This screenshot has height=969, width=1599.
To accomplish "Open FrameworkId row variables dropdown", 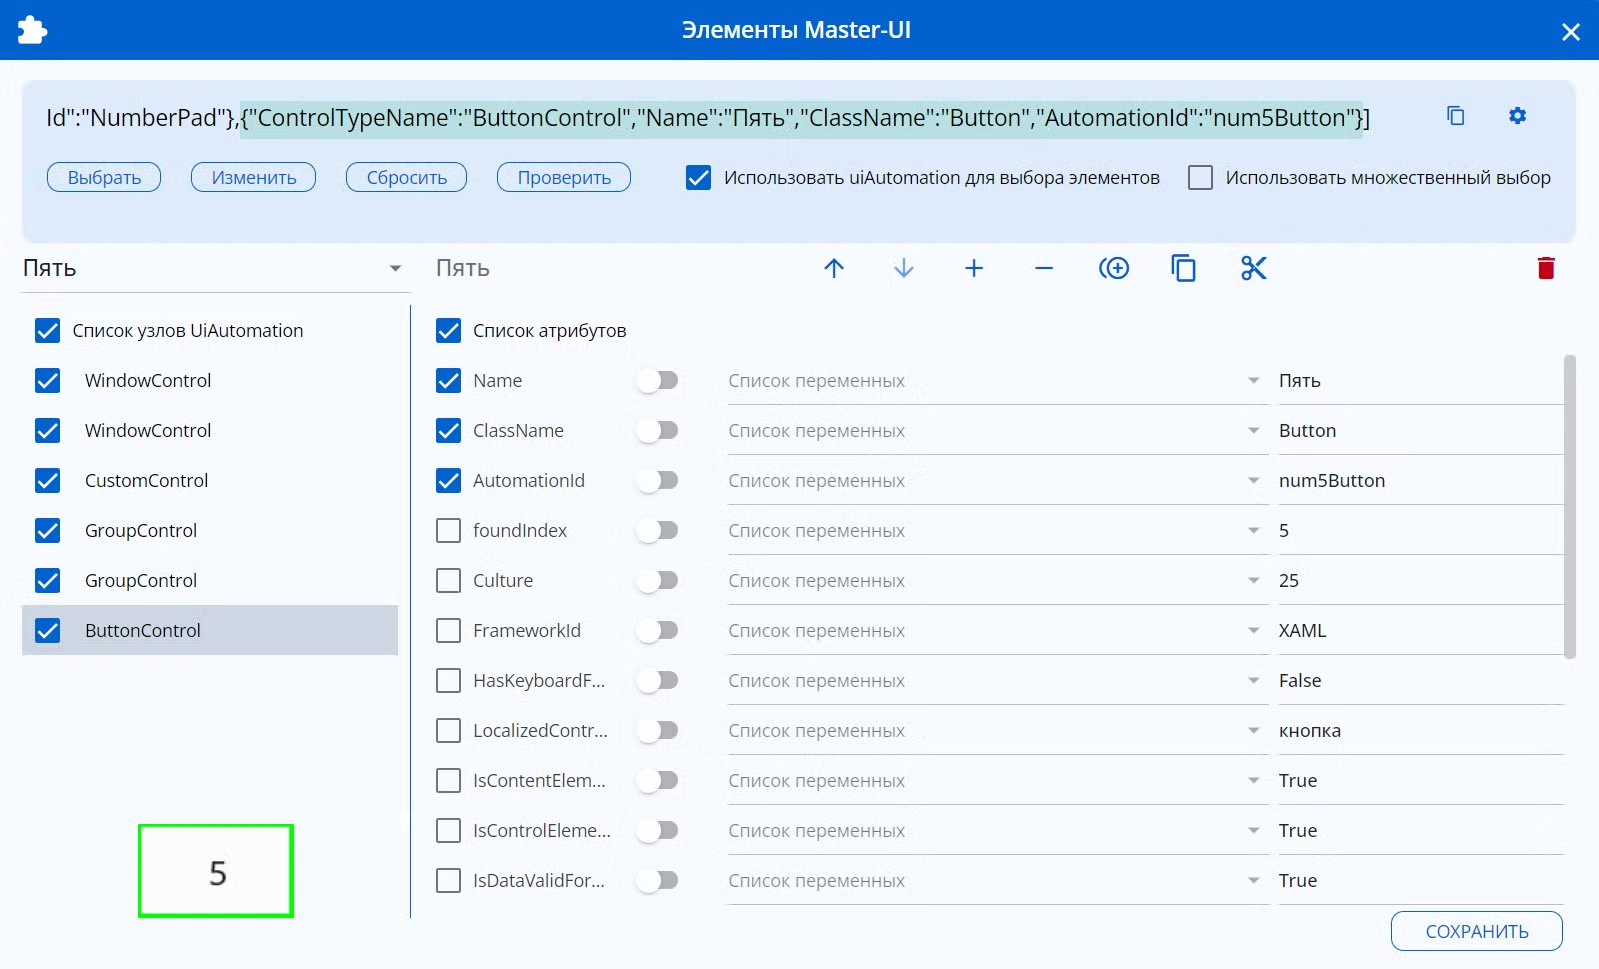I will click(x=997, y=631).
